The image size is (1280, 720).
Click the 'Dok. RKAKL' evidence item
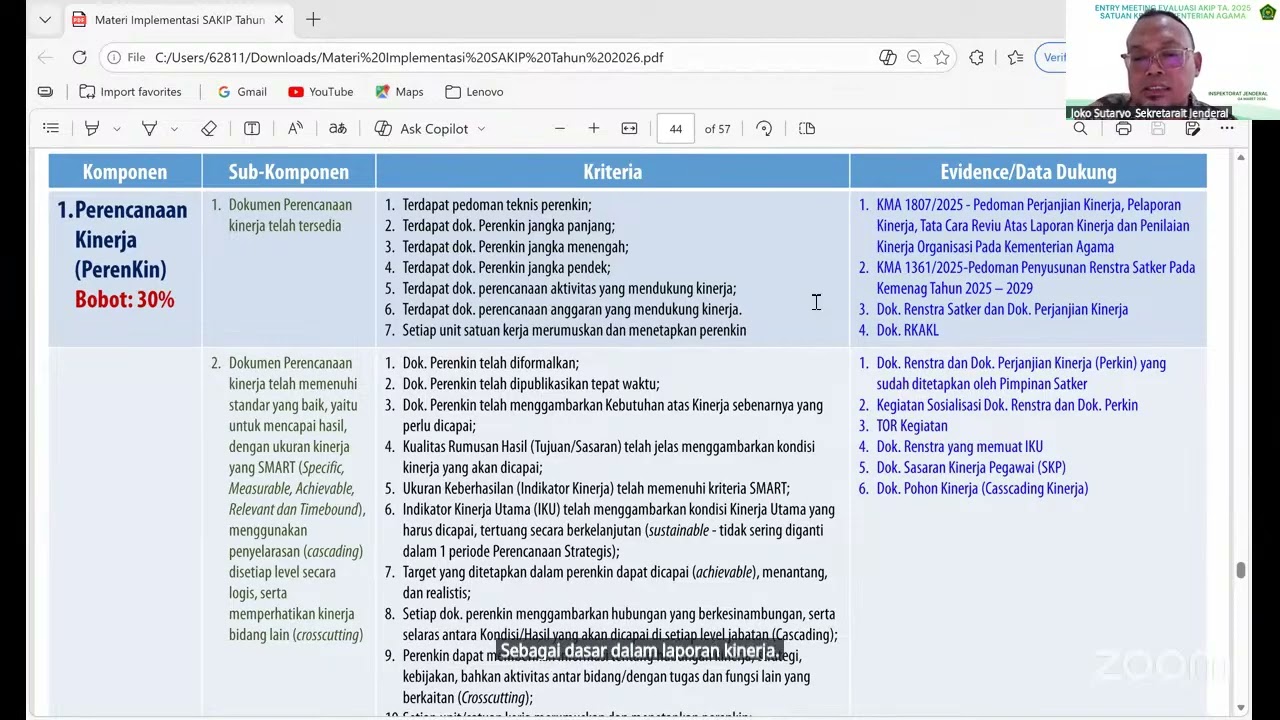point(907,330)
